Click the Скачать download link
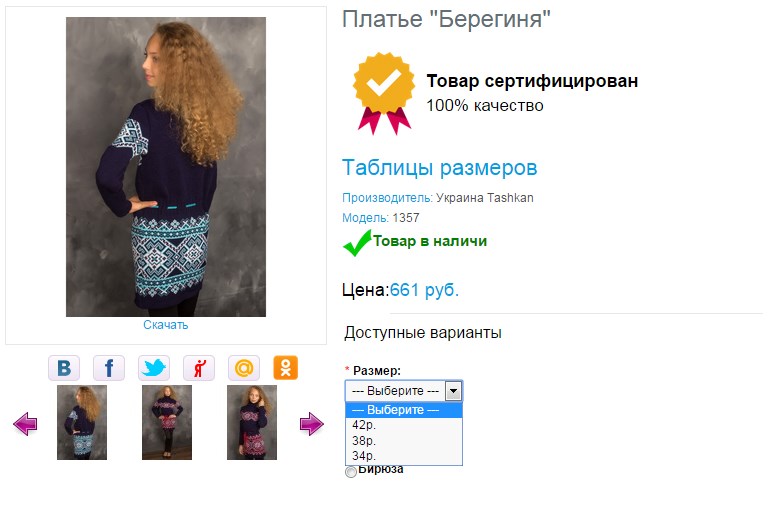 (x=166, y=325)
